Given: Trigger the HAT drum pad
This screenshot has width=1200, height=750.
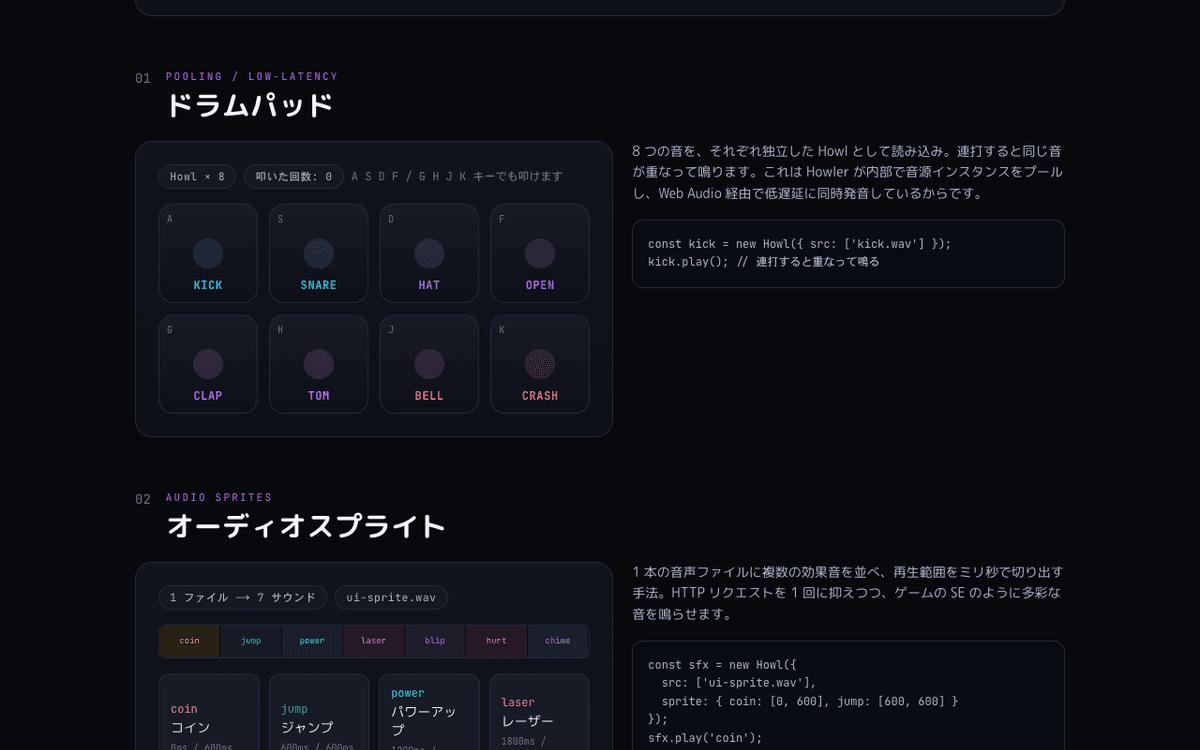Looking at the screenshot, I should tap(429, 253).
